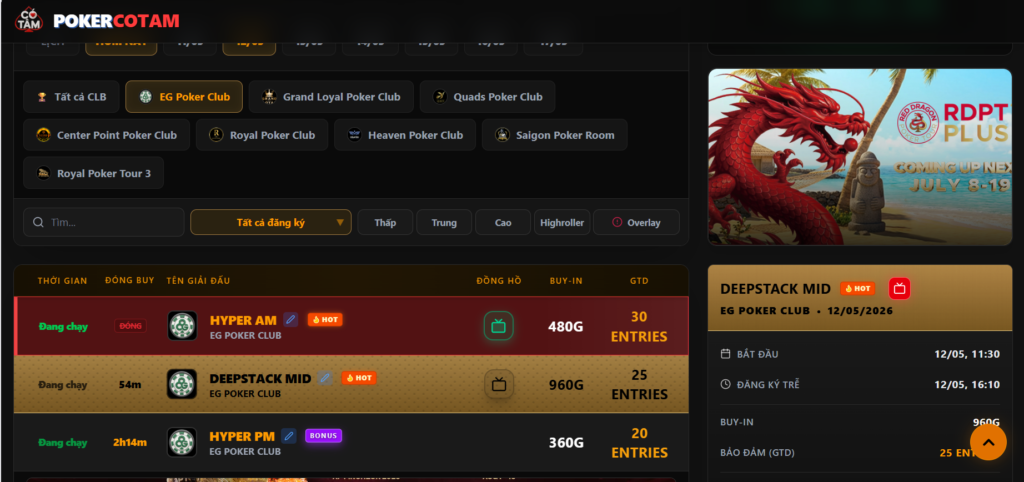
Task: Pick the Heaven Poker Club filter
Action: (405, 135)
